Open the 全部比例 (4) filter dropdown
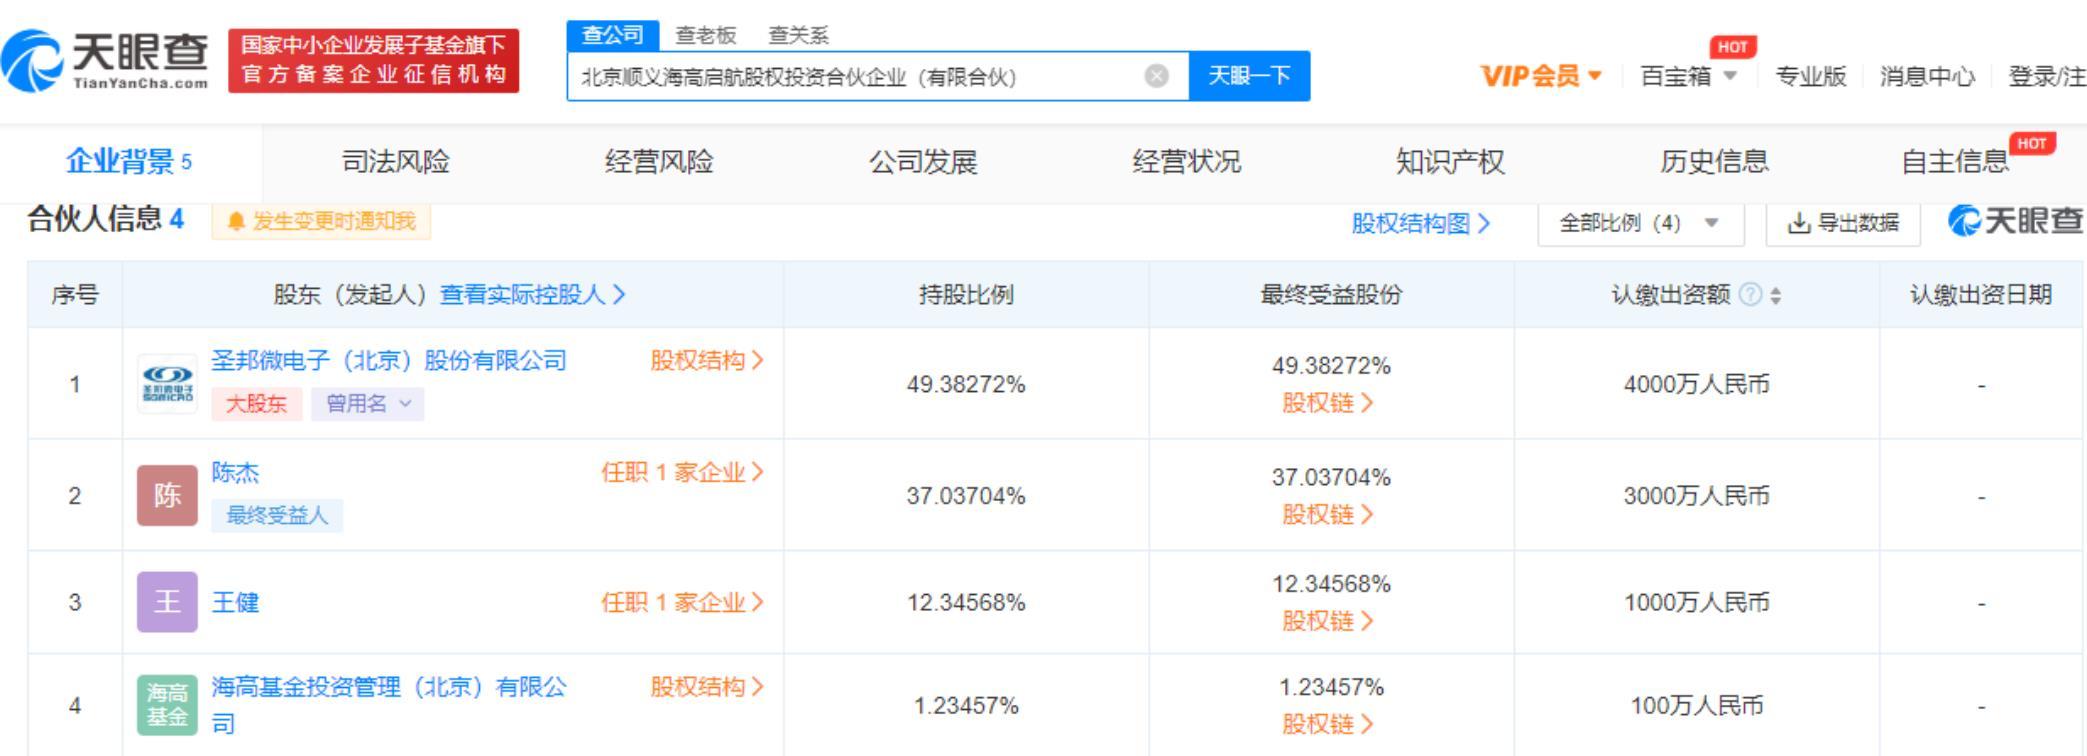Screen dimensions: 2087x756 coord(1640,222)
